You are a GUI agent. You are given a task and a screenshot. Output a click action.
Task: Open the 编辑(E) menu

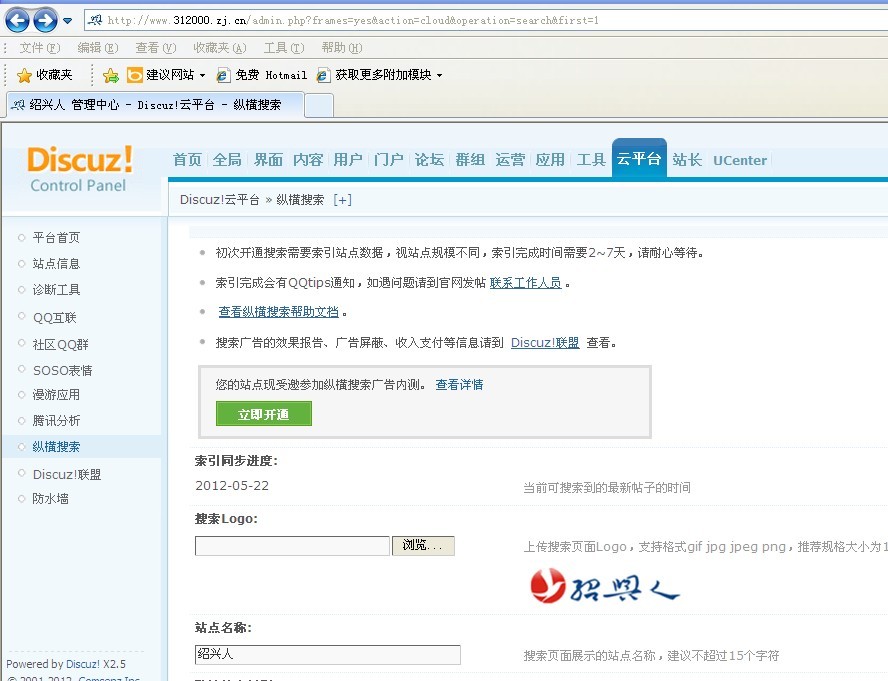97,48
